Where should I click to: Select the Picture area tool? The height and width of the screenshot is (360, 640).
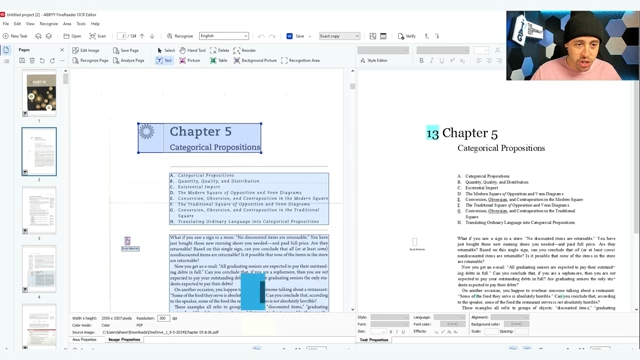coord(189,60)
